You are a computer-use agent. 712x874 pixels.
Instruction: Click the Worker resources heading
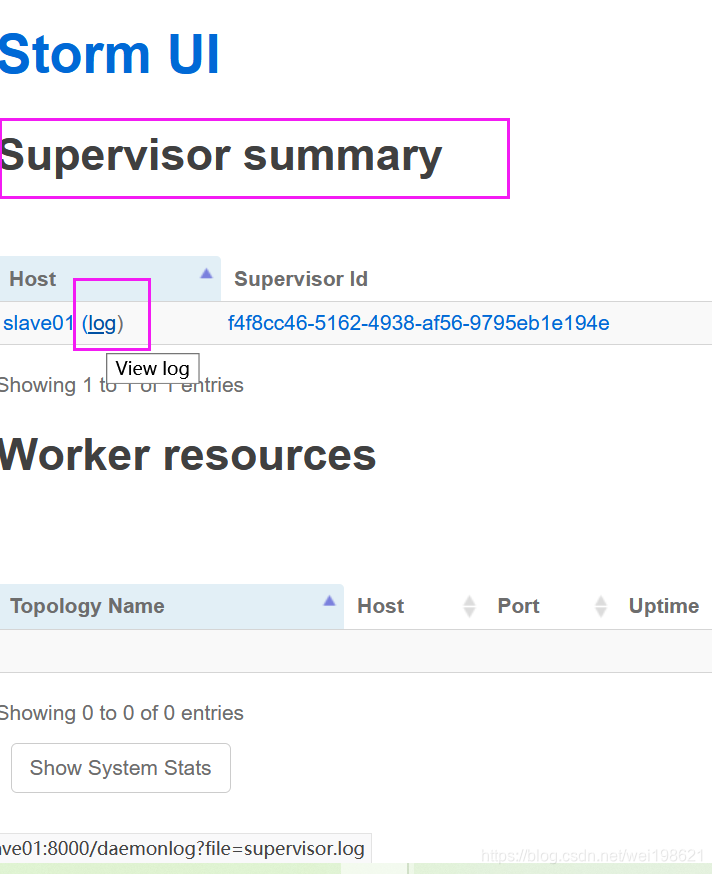[x=188, y=455]
